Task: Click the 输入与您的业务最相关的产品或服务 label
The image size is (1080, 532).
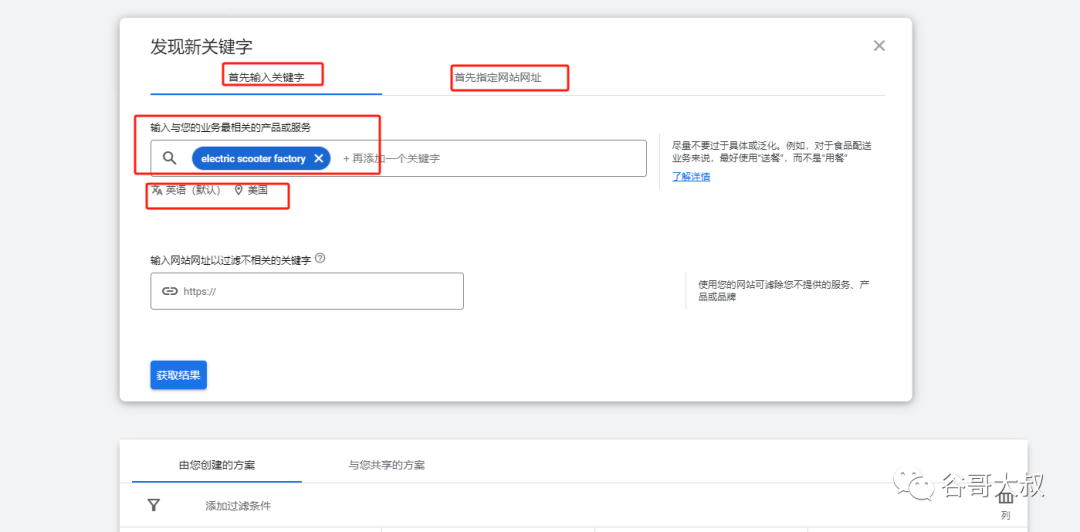Action: [231, 127]
